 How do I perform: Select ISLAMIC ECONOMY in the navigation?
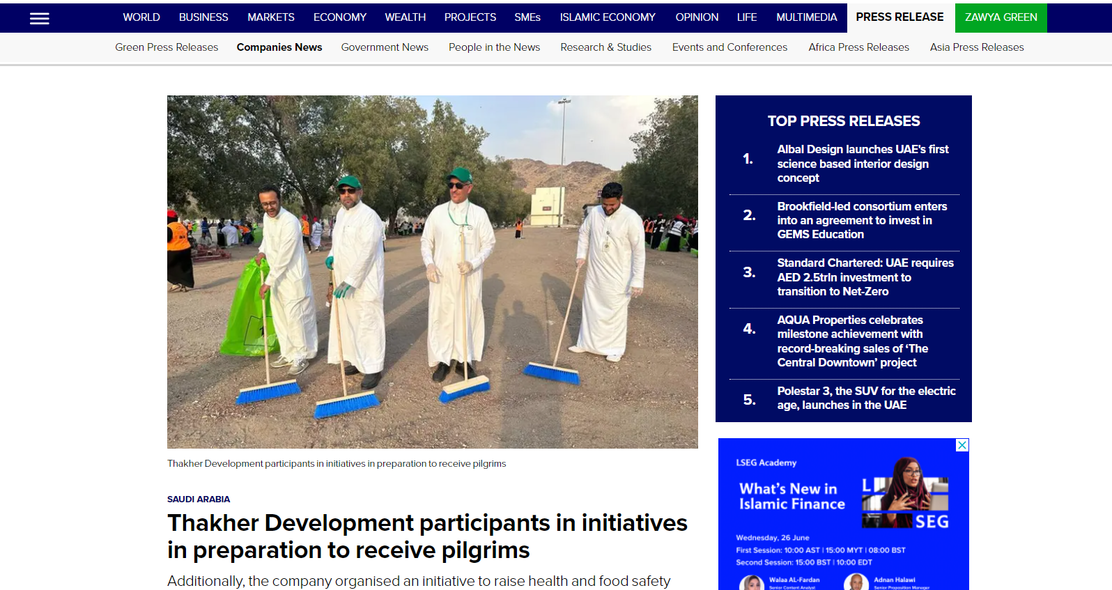pyautogui.click(x=608, y=17)
